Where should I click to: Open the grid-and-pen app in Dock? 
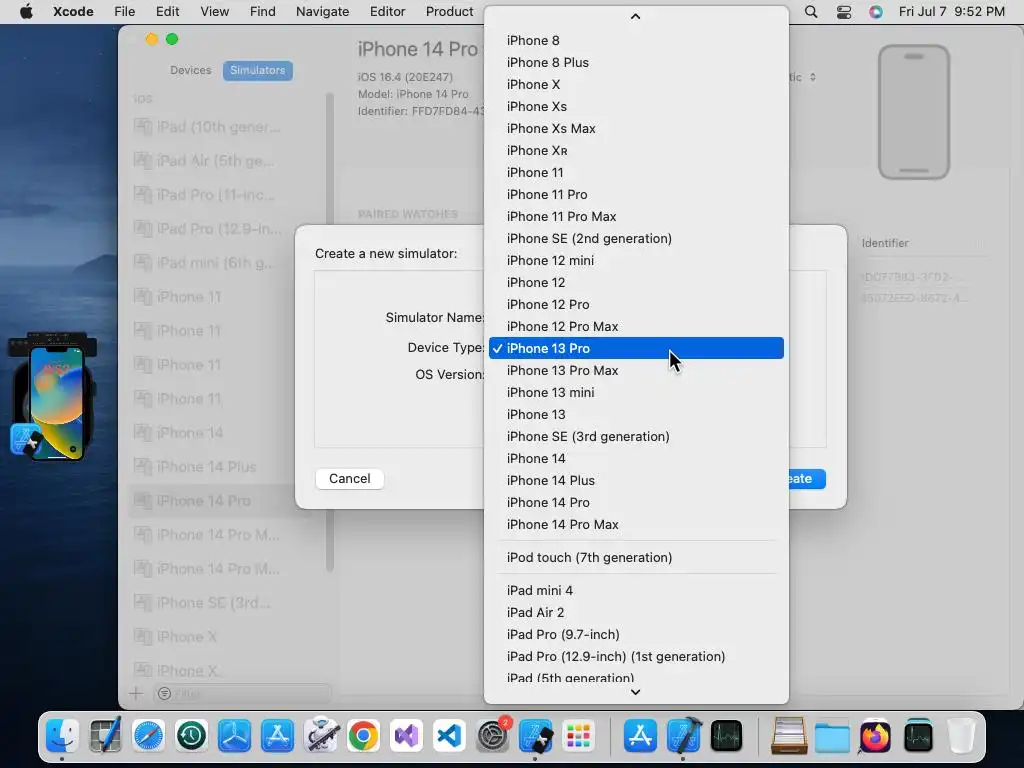(x=105, y=736)
